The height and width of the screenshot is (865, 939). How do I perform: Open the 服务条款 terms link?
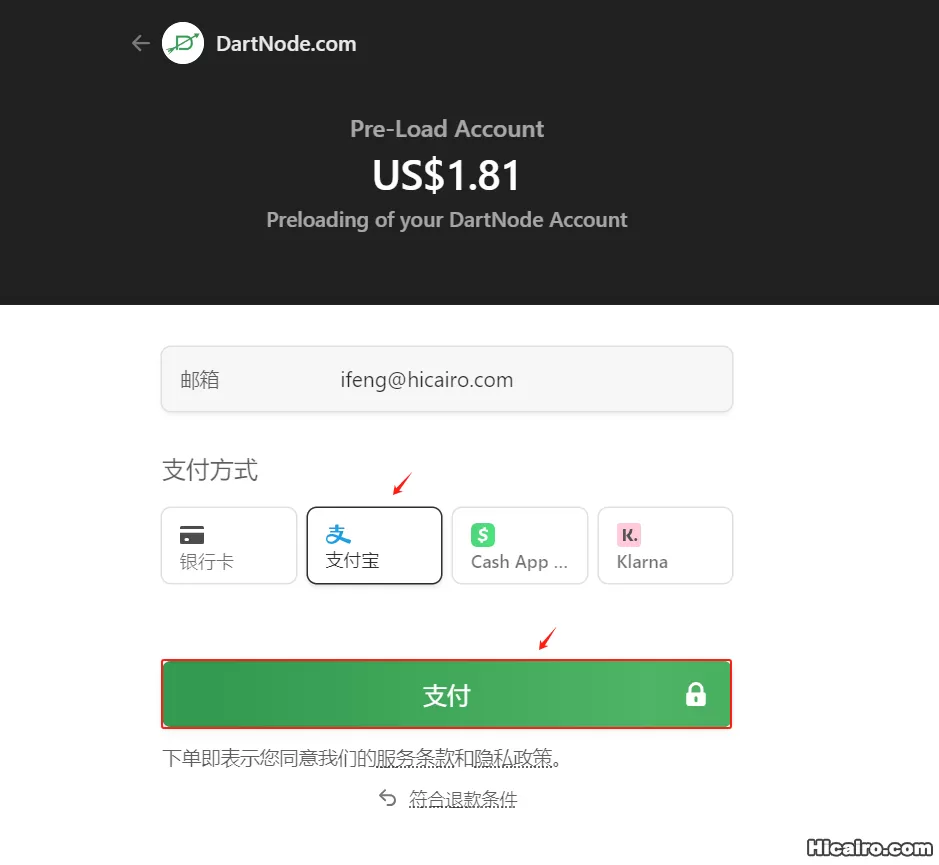pos(415,758)
